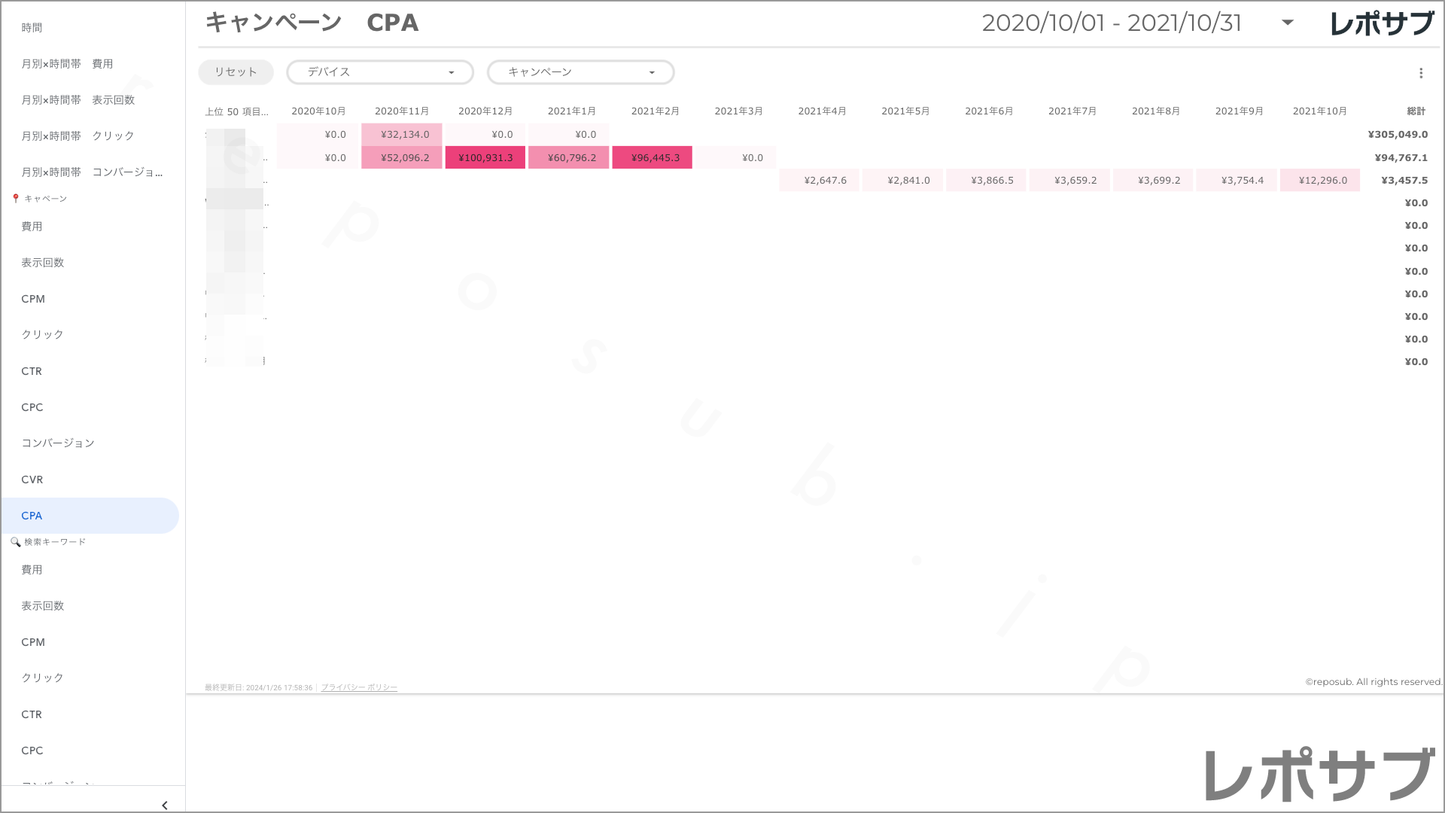Collapse the left navigation sidebar with the chevron
This screenshot has height=813, width=1445.
[164, 804]
